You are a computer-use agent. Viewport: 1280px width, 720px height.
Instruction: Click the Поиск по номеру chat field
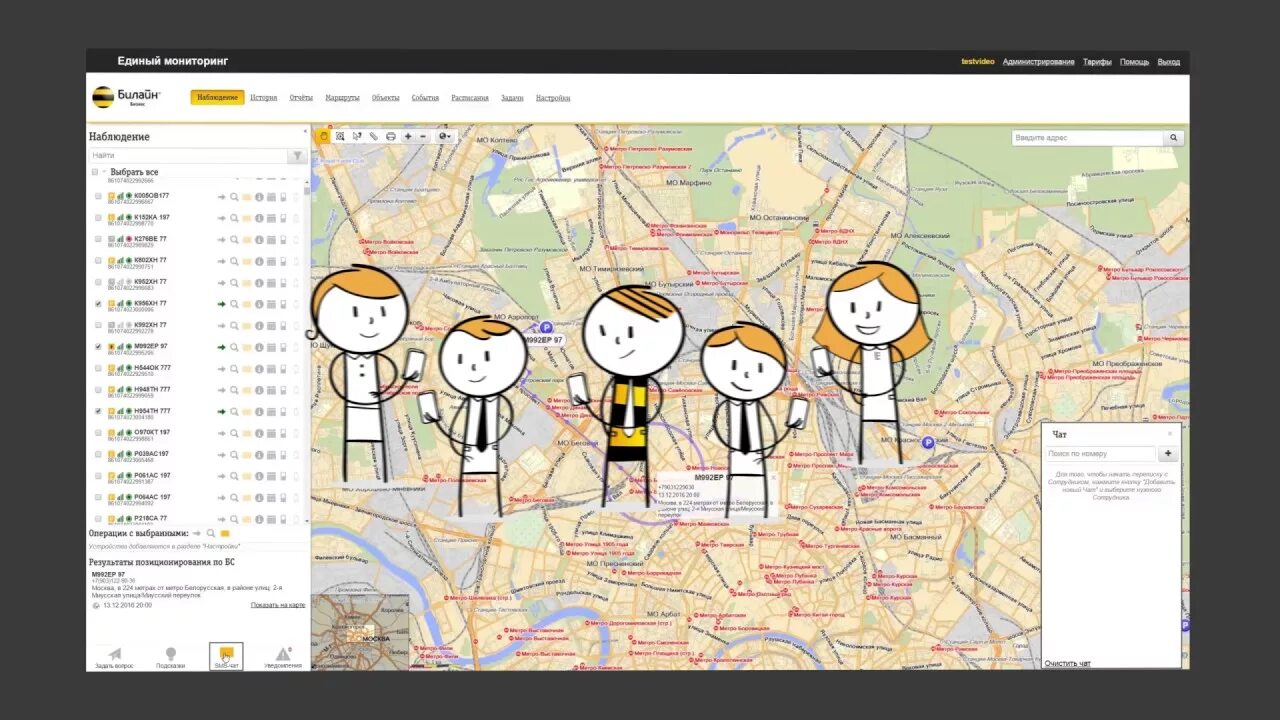1101,454
